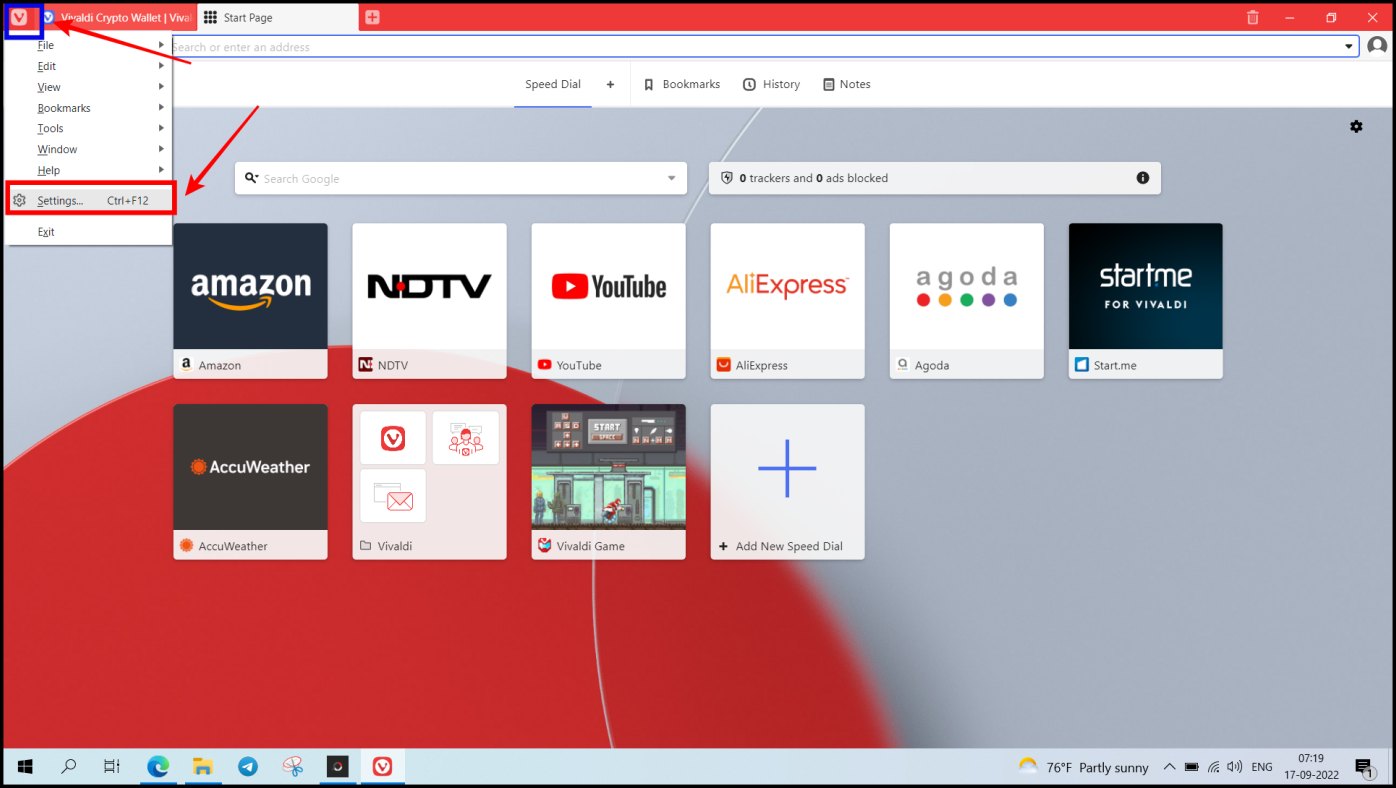Open the Window submenu
The height and width of the screenshot is (788, 1396).
pos(88,149)
